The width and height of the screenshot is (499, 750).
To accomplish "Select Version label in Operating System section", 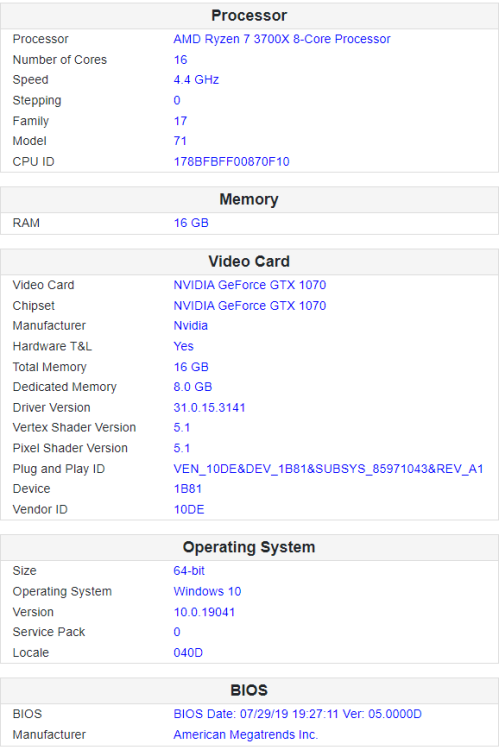I will pyautogui.click(x=33, y=612).
